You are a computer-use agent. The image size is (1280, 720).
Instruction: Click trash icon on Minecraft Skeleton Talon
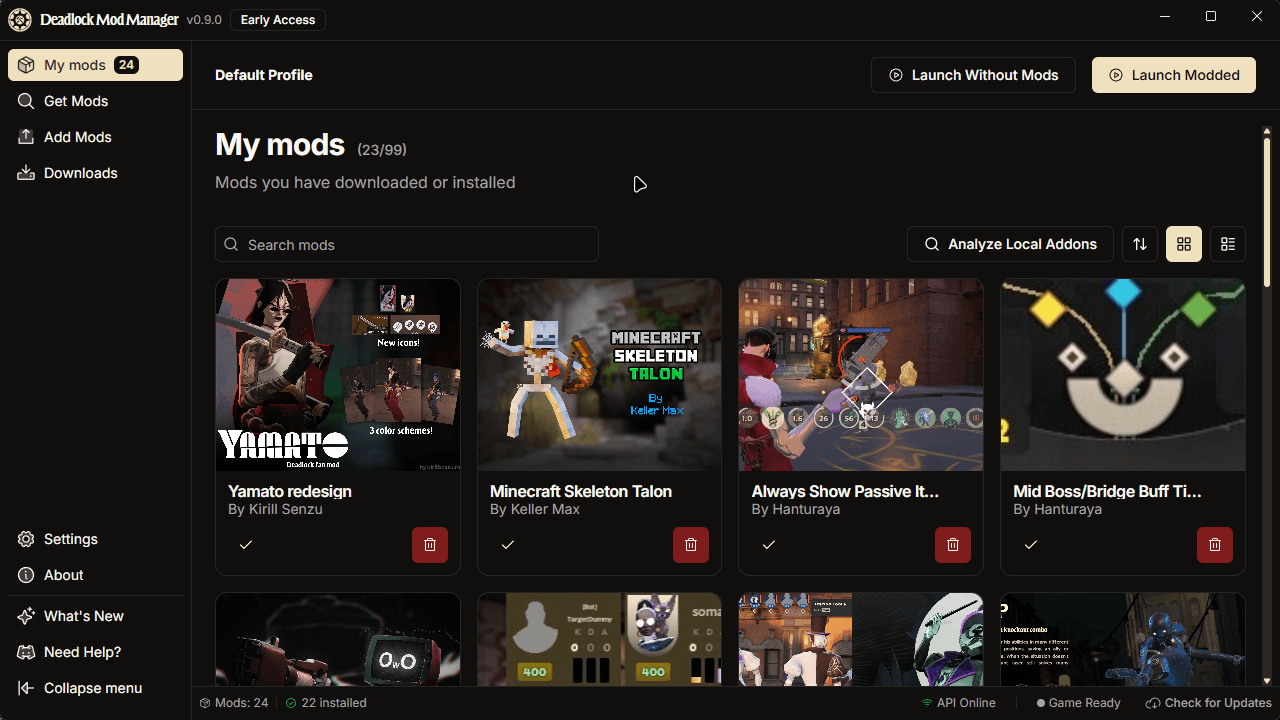[x=691, y=545]
